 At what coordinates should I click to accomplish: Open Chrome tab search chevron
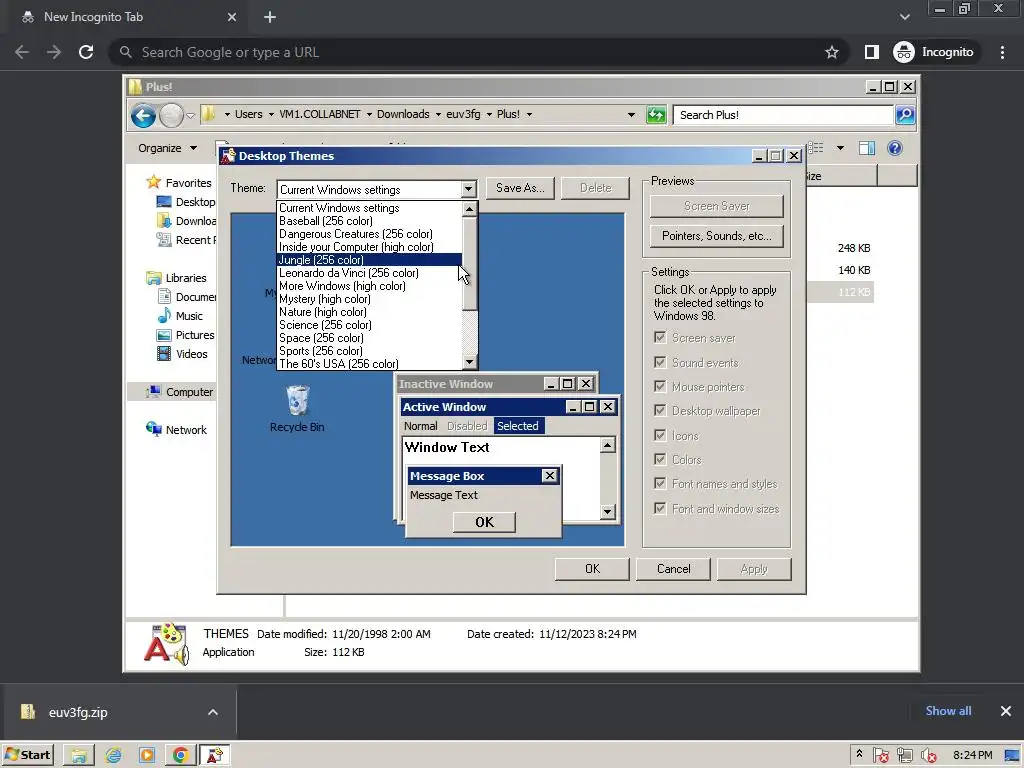[x=904, y=17]
